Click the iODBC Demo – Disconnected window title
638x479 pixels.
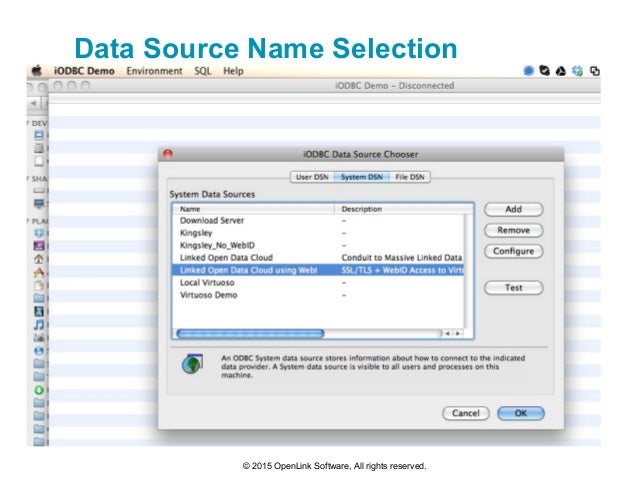(394, 86)
